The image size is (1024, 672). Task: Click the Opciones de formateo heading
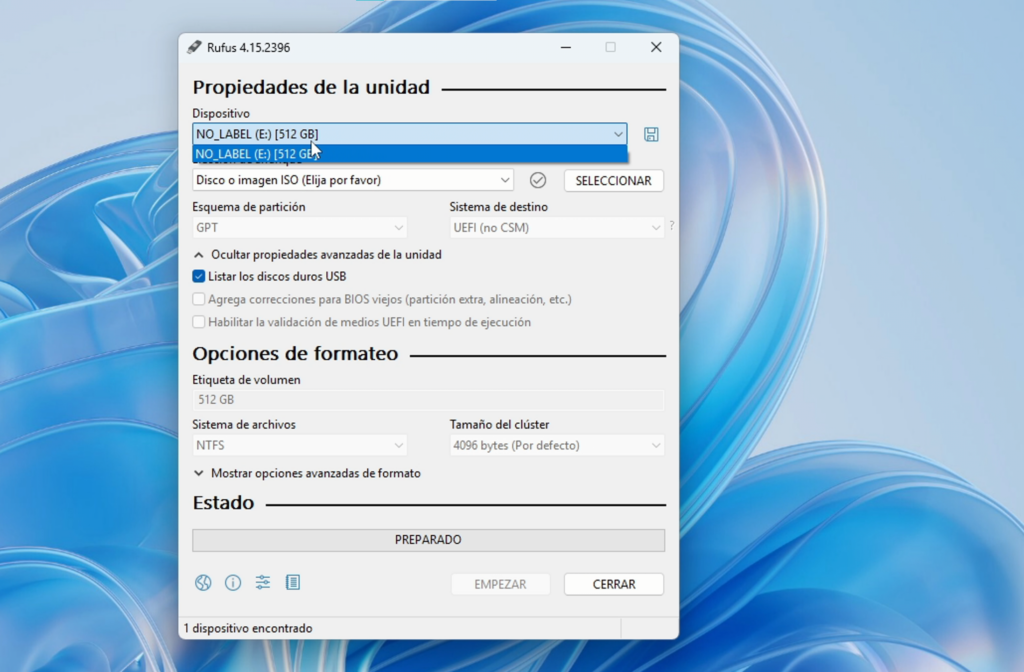[295, 353]
